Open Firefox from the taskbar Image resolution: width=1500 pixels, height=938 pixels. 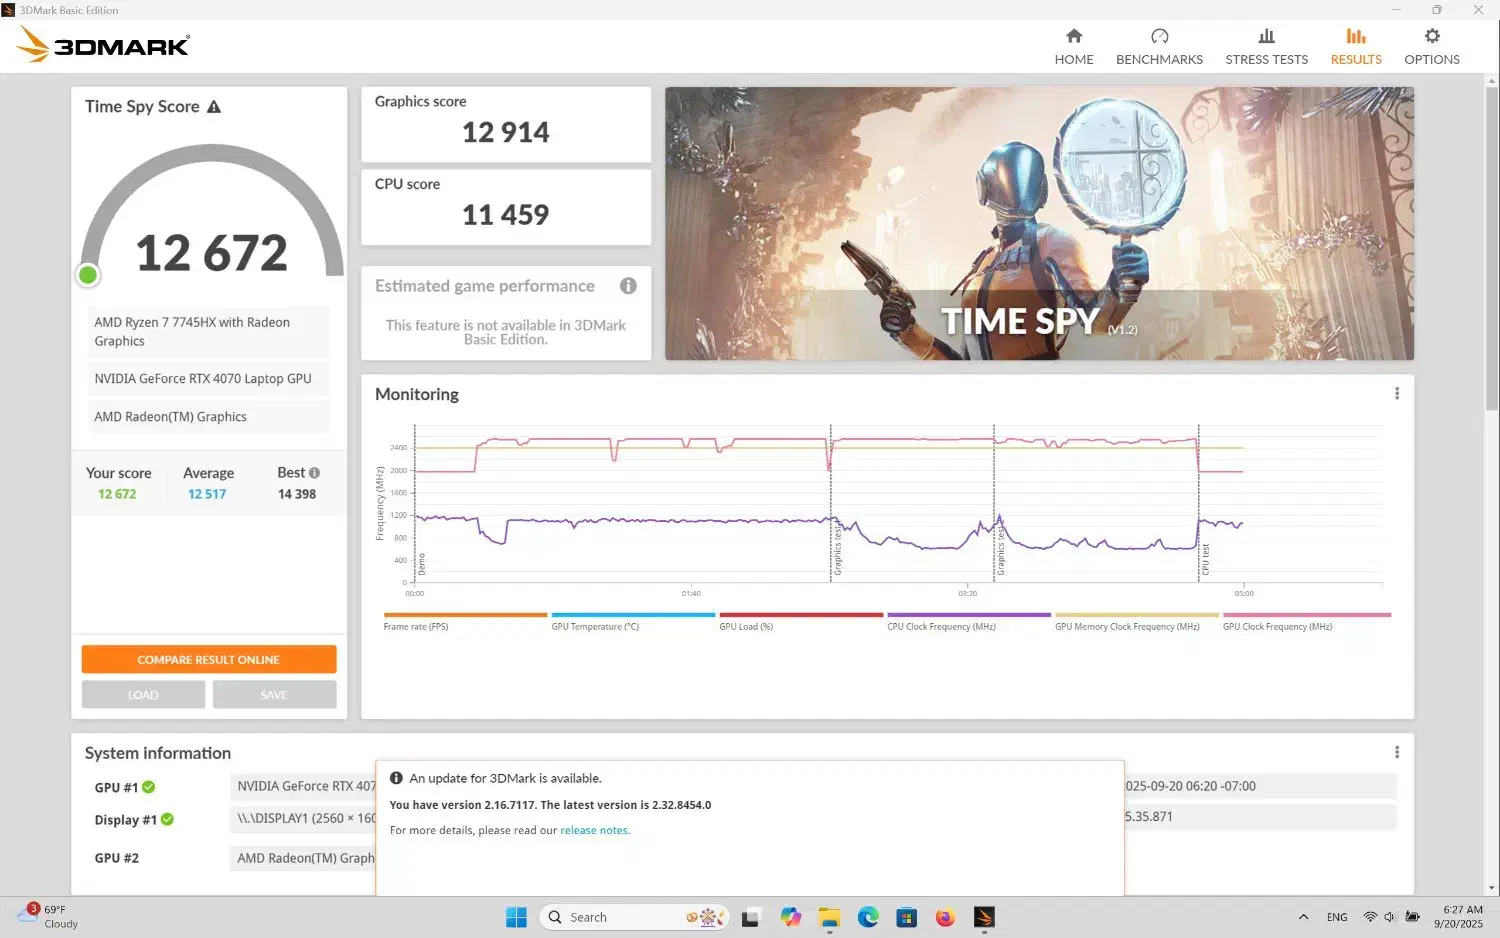tap(945, 917)
